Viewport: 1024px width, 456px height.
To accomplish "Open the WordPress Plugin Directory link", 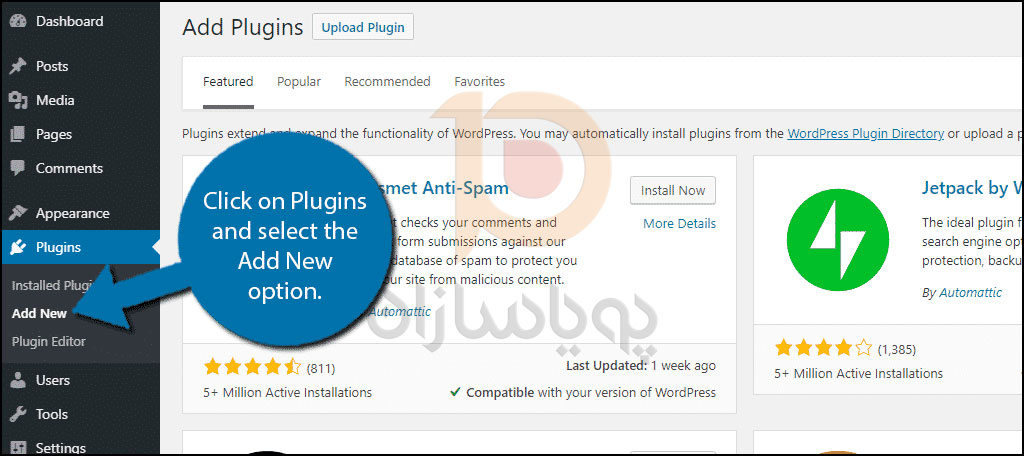I will (x=865, y=133).
